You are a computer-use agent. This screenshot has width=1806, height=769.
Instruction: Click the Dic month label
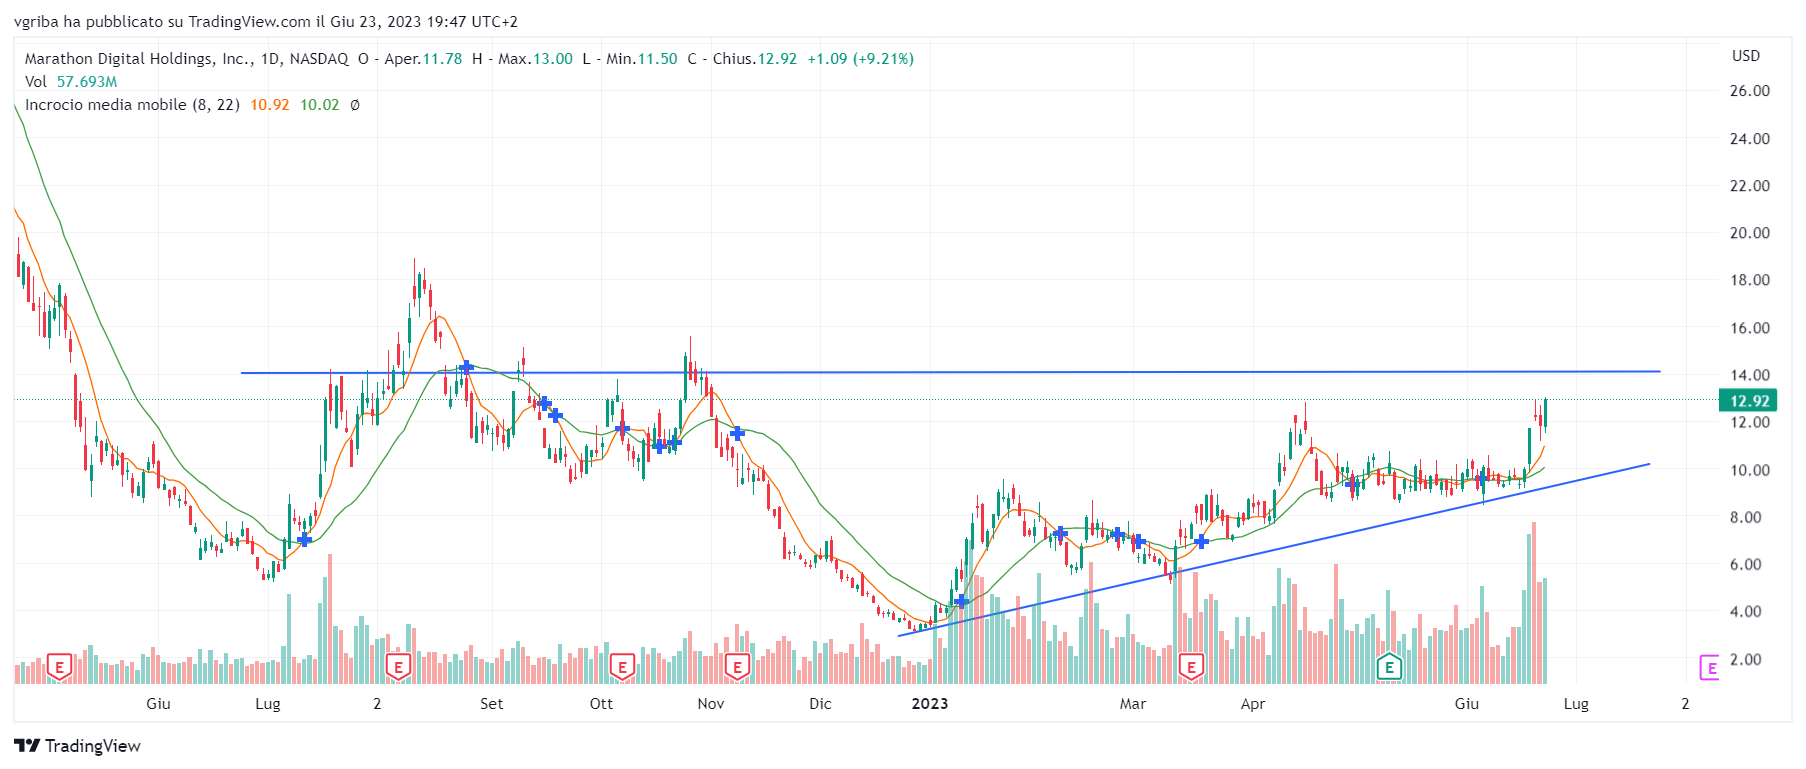tap(820, 704)
